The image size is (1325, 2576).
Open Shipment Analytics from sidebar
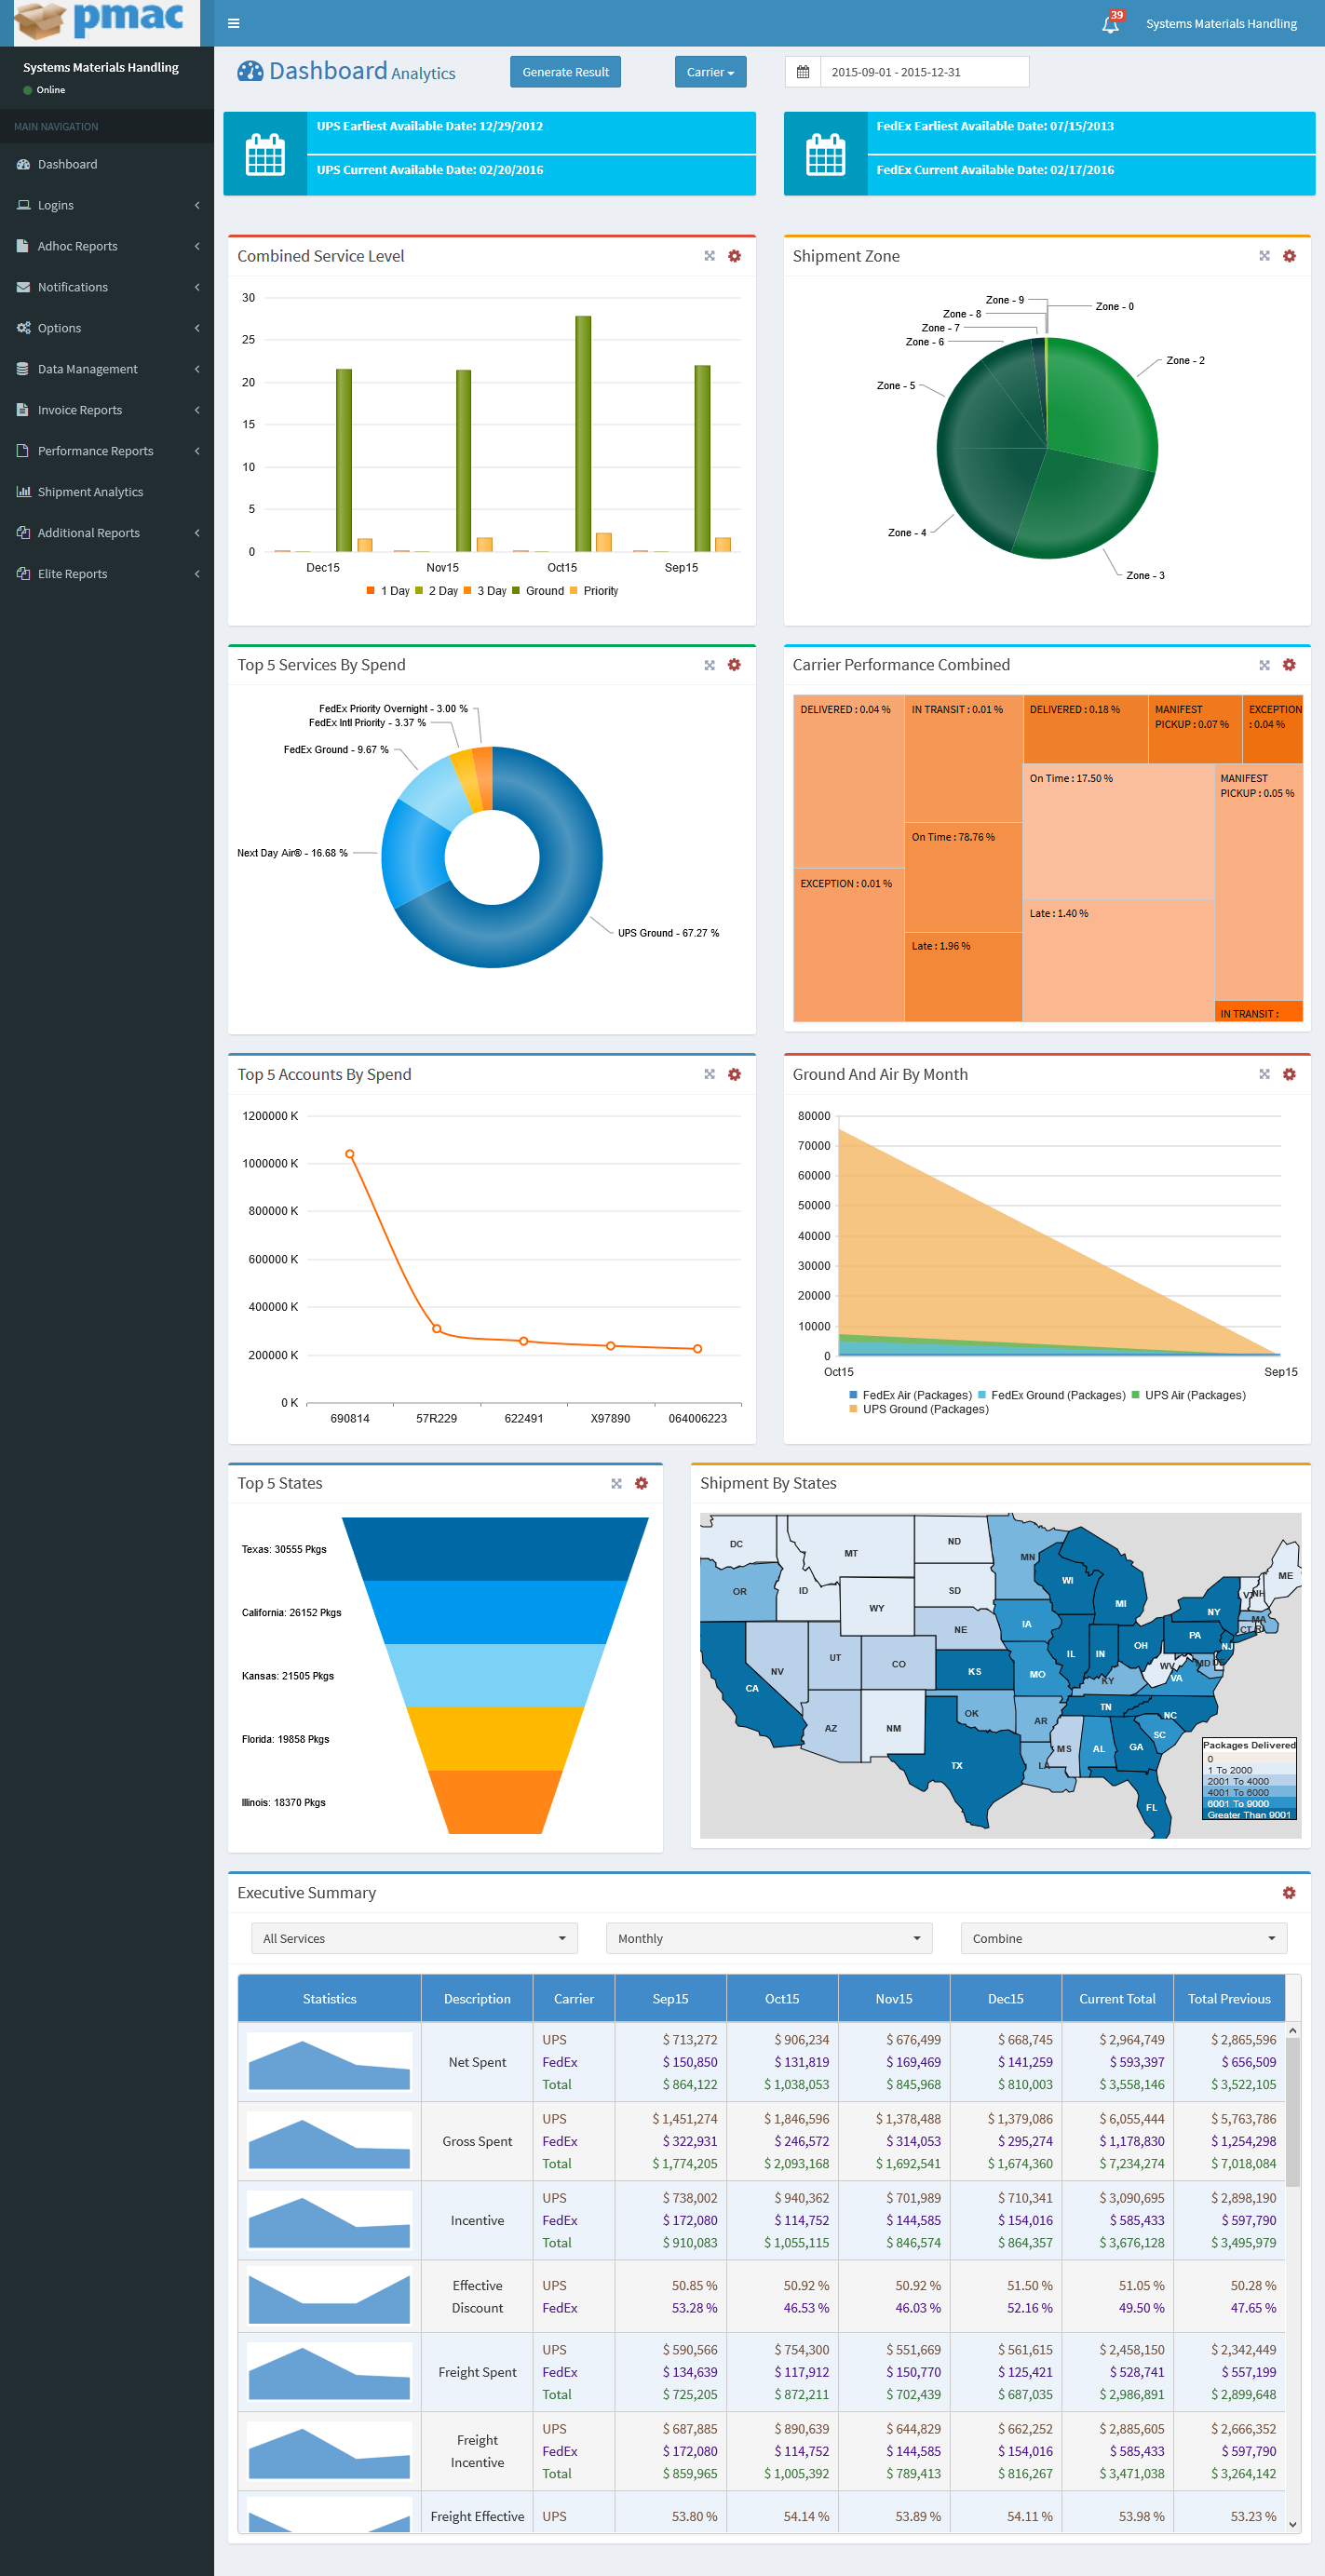point(90,492)
